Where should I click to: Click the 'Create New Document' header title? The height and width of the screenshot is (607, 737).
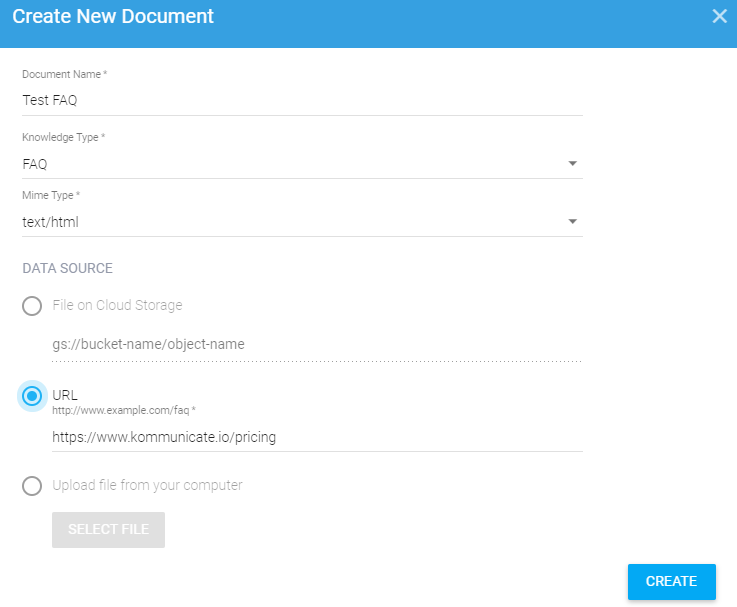113,17
